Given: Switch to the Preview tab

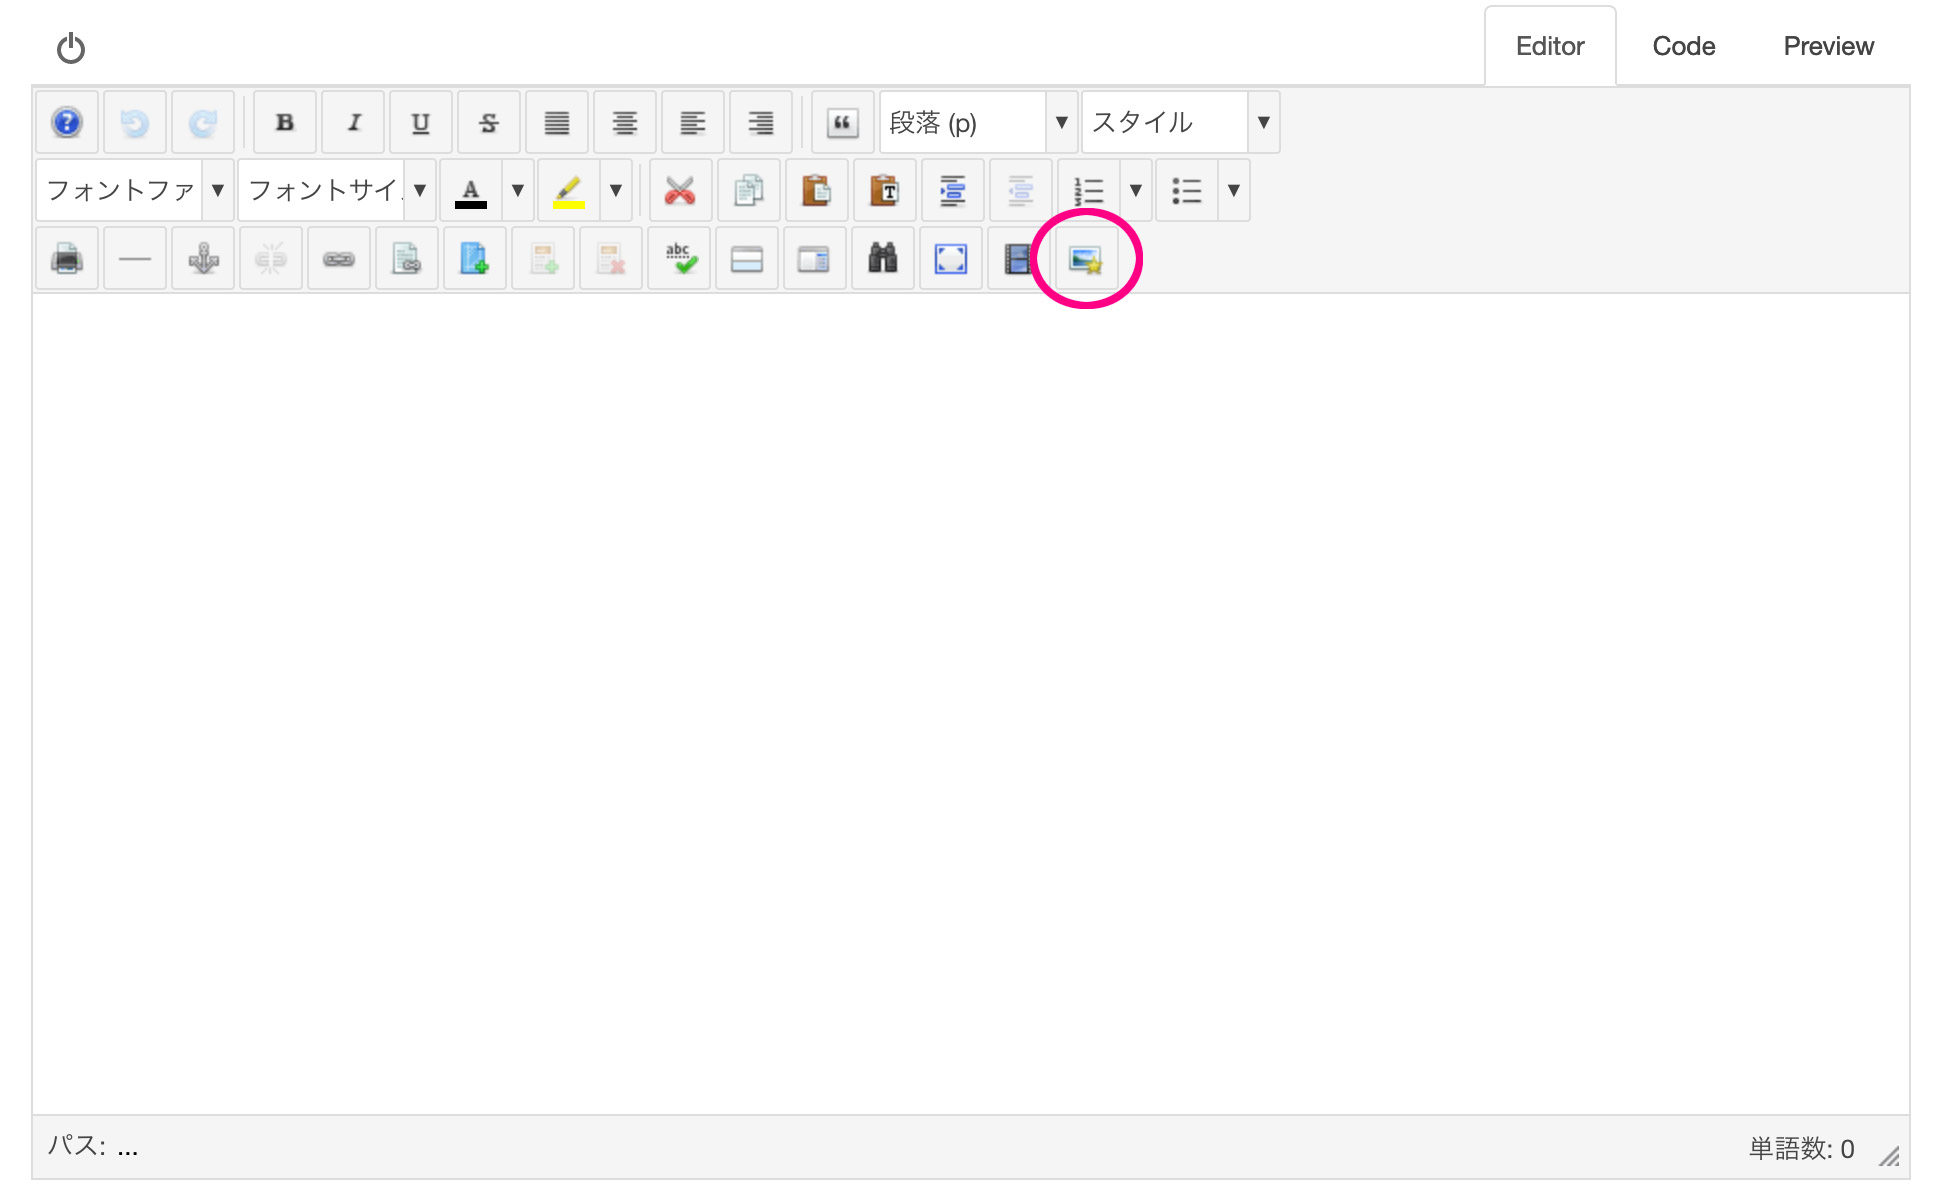Looking at the screenshot, I should [x=1828, y=46].
